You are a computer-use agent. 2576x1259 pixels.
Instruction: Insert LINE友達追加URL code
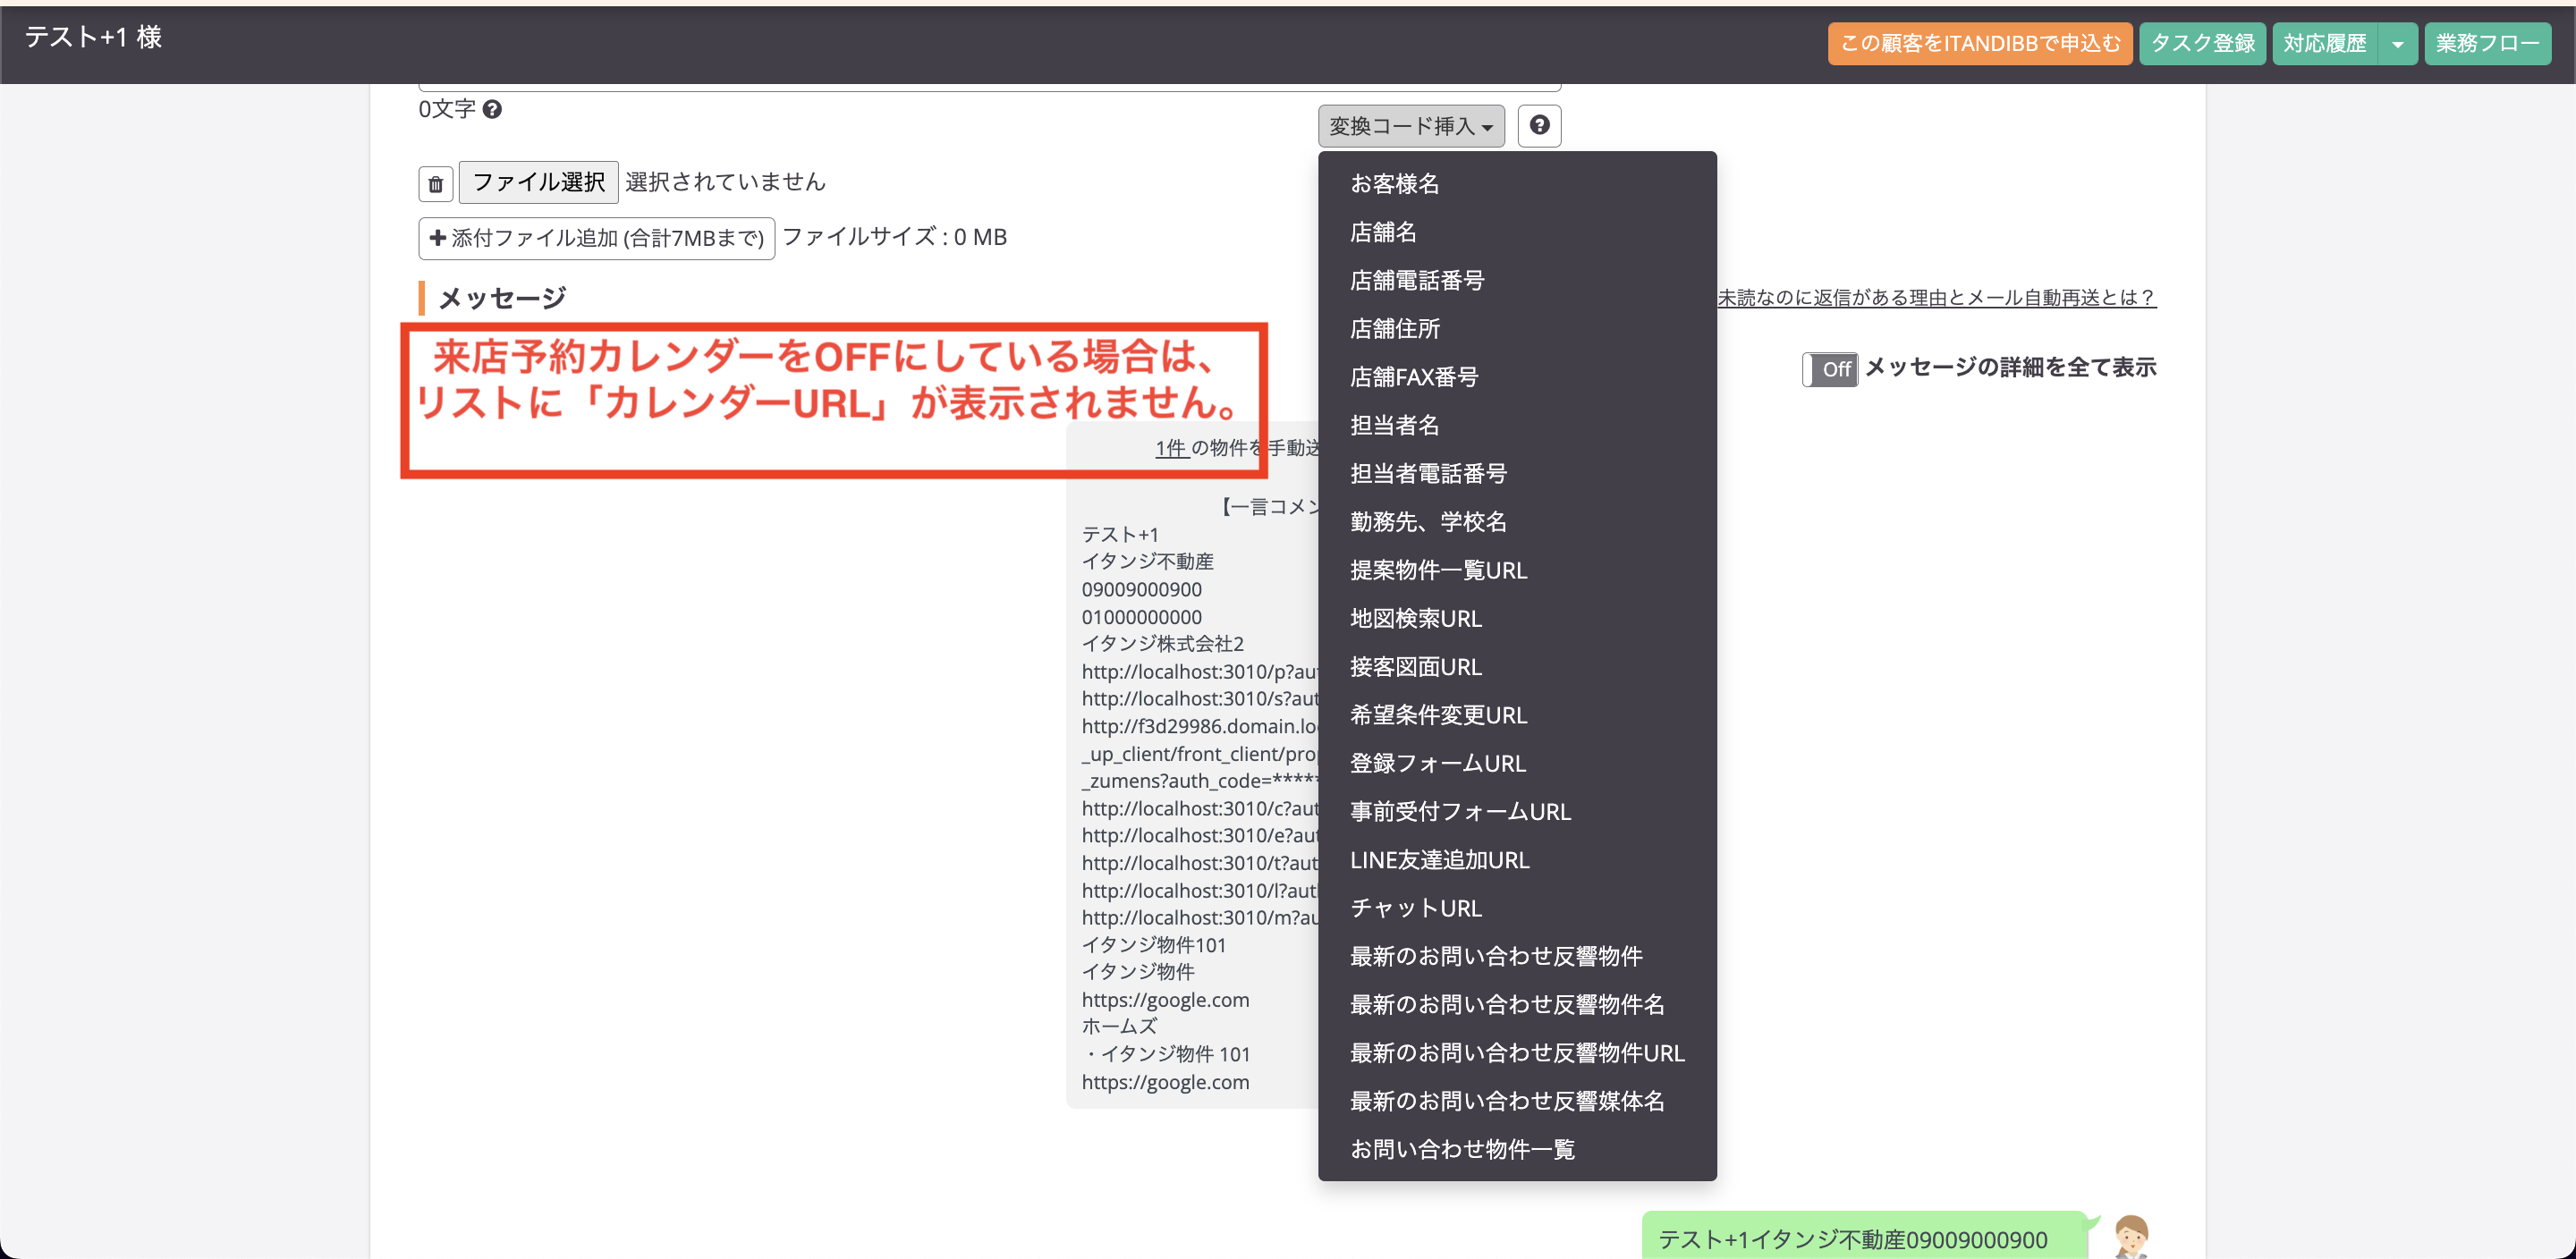coord(1517,860)
